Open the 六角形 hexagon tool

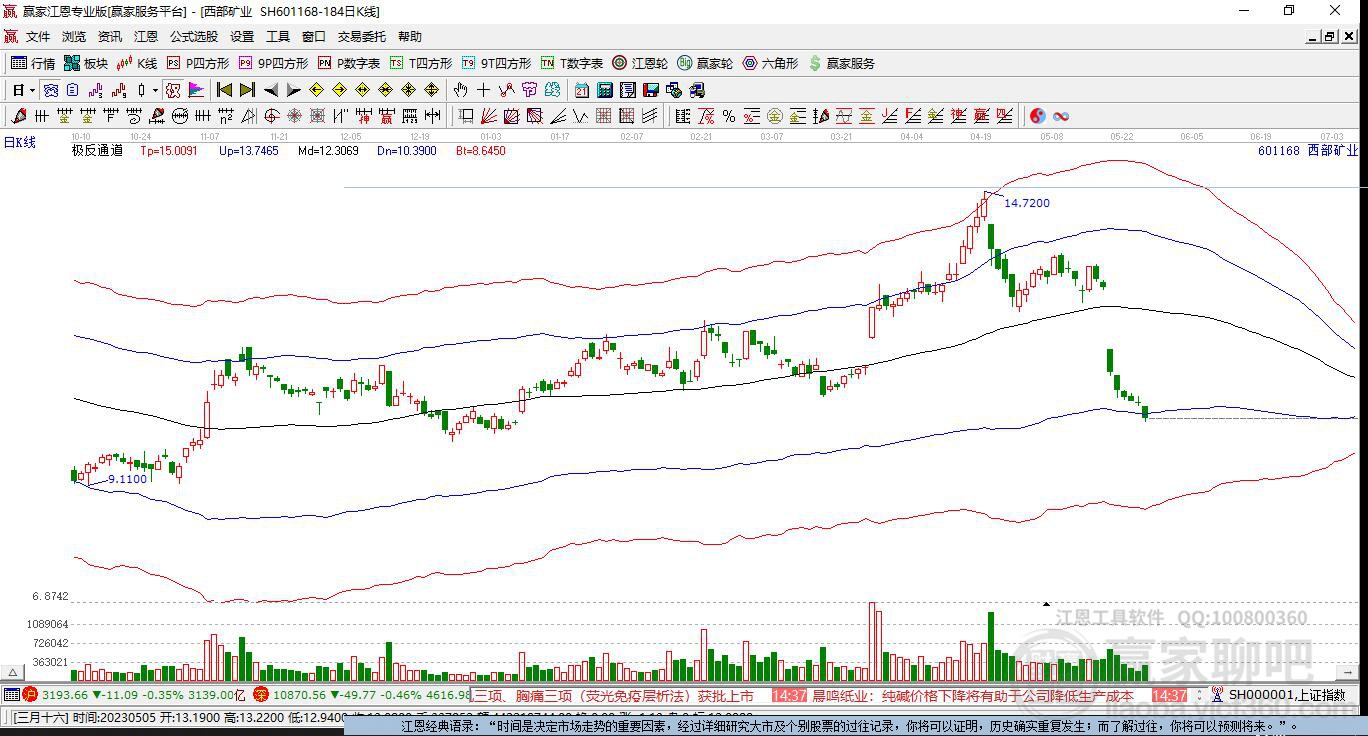click(x=770, y=63)
